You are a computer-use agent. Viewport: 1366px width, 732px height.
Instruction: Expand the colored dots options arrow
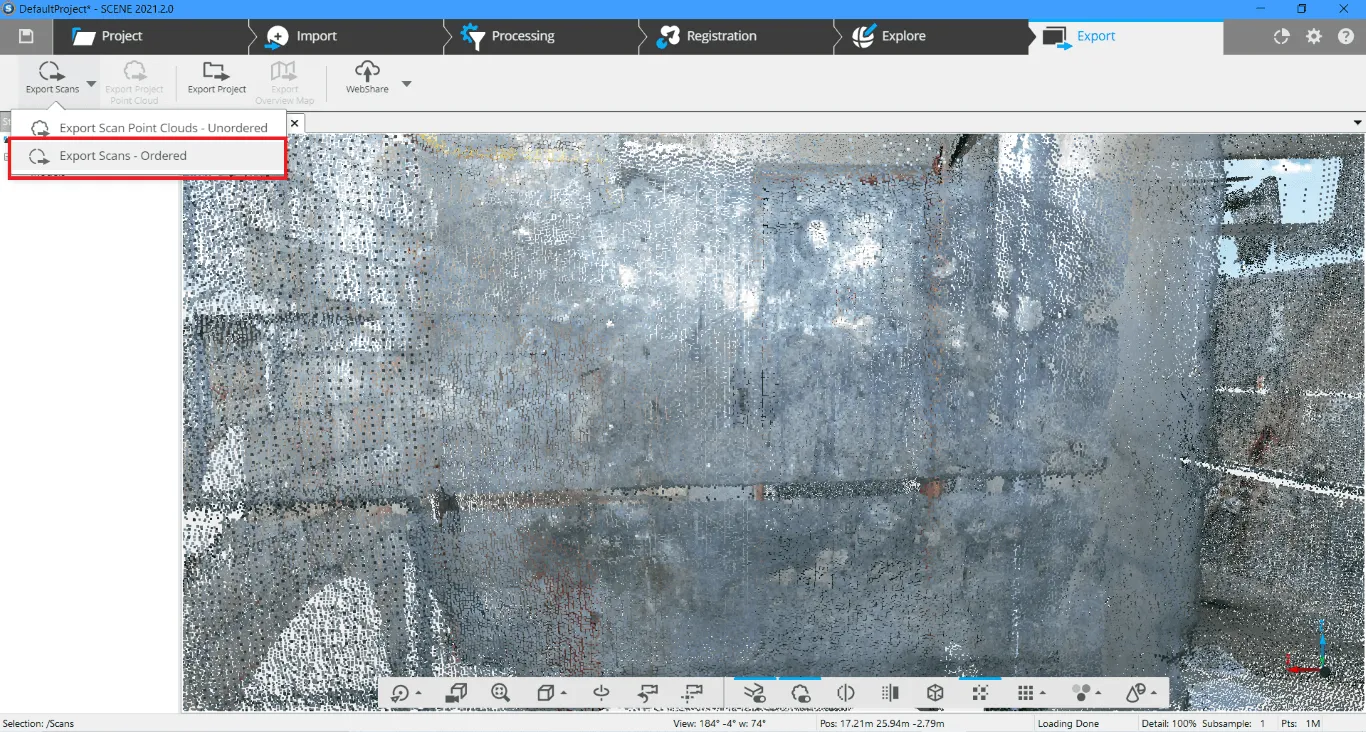[x=1099, y=693]
